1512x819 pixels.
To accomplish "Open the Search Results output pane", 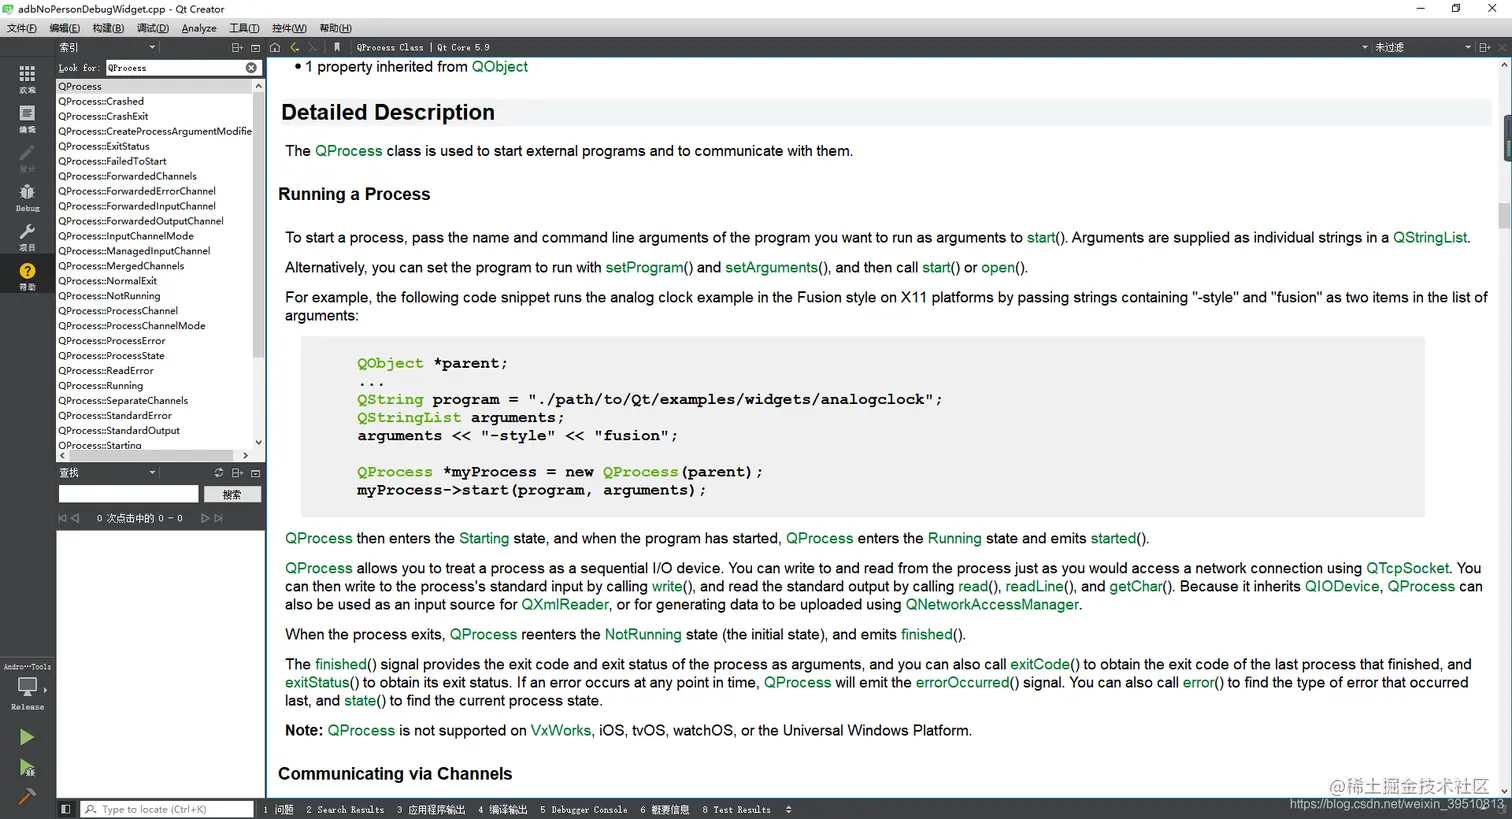I will tap(345, 810).
